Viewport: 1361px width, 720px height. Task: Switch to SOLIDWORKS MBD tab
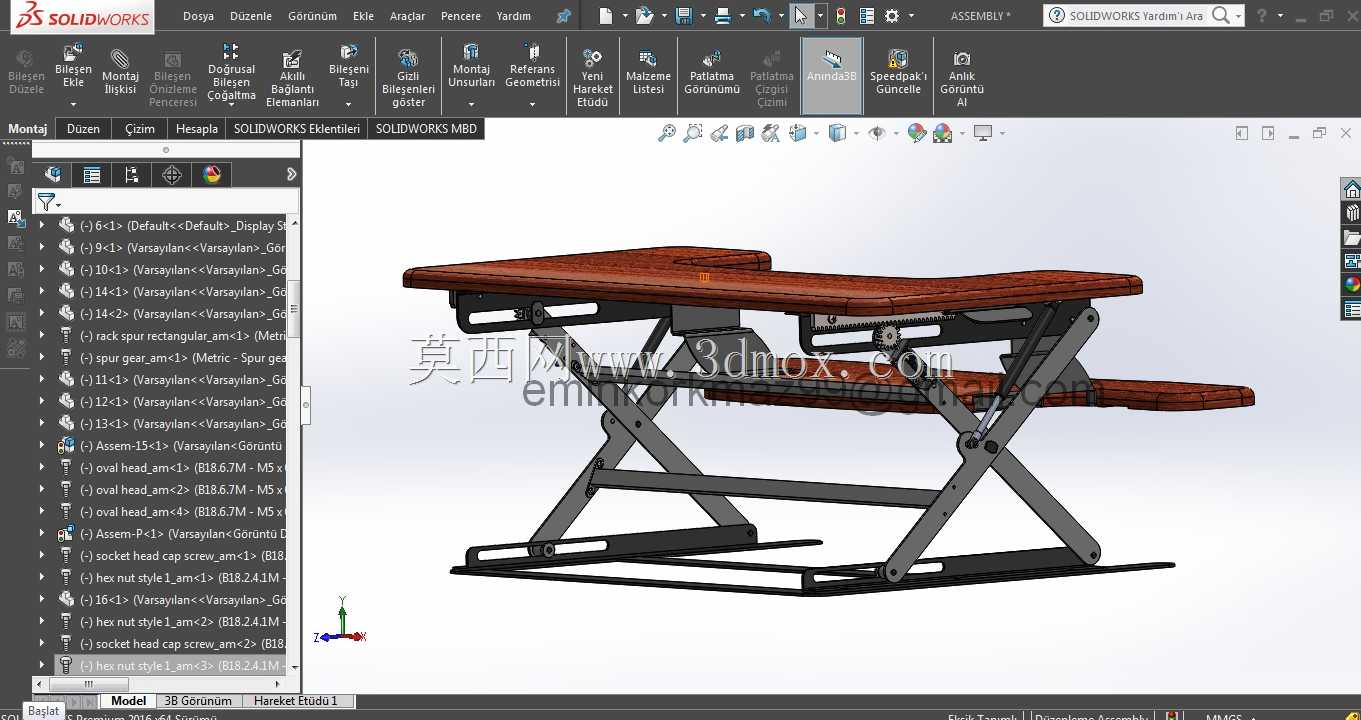click(x=426, y=129)
